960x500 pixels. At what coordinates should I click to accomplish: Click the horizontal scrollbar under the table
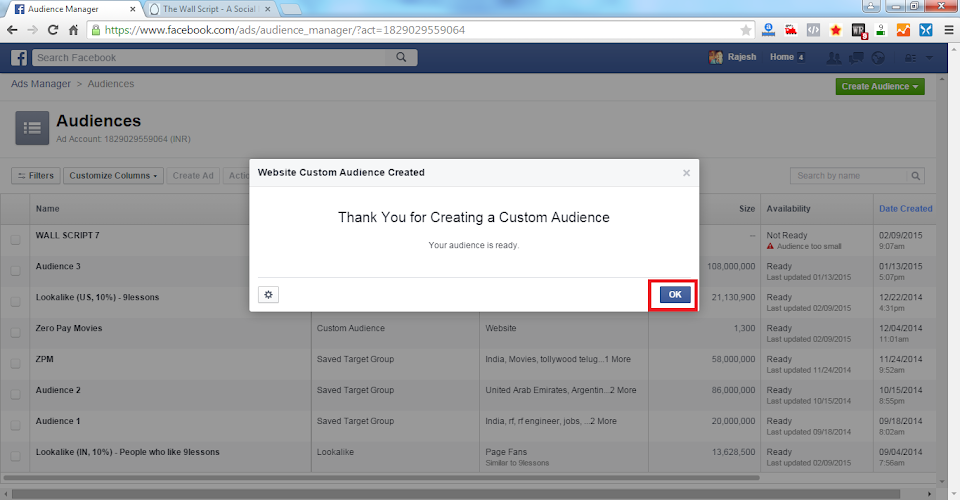coord(381,477)
